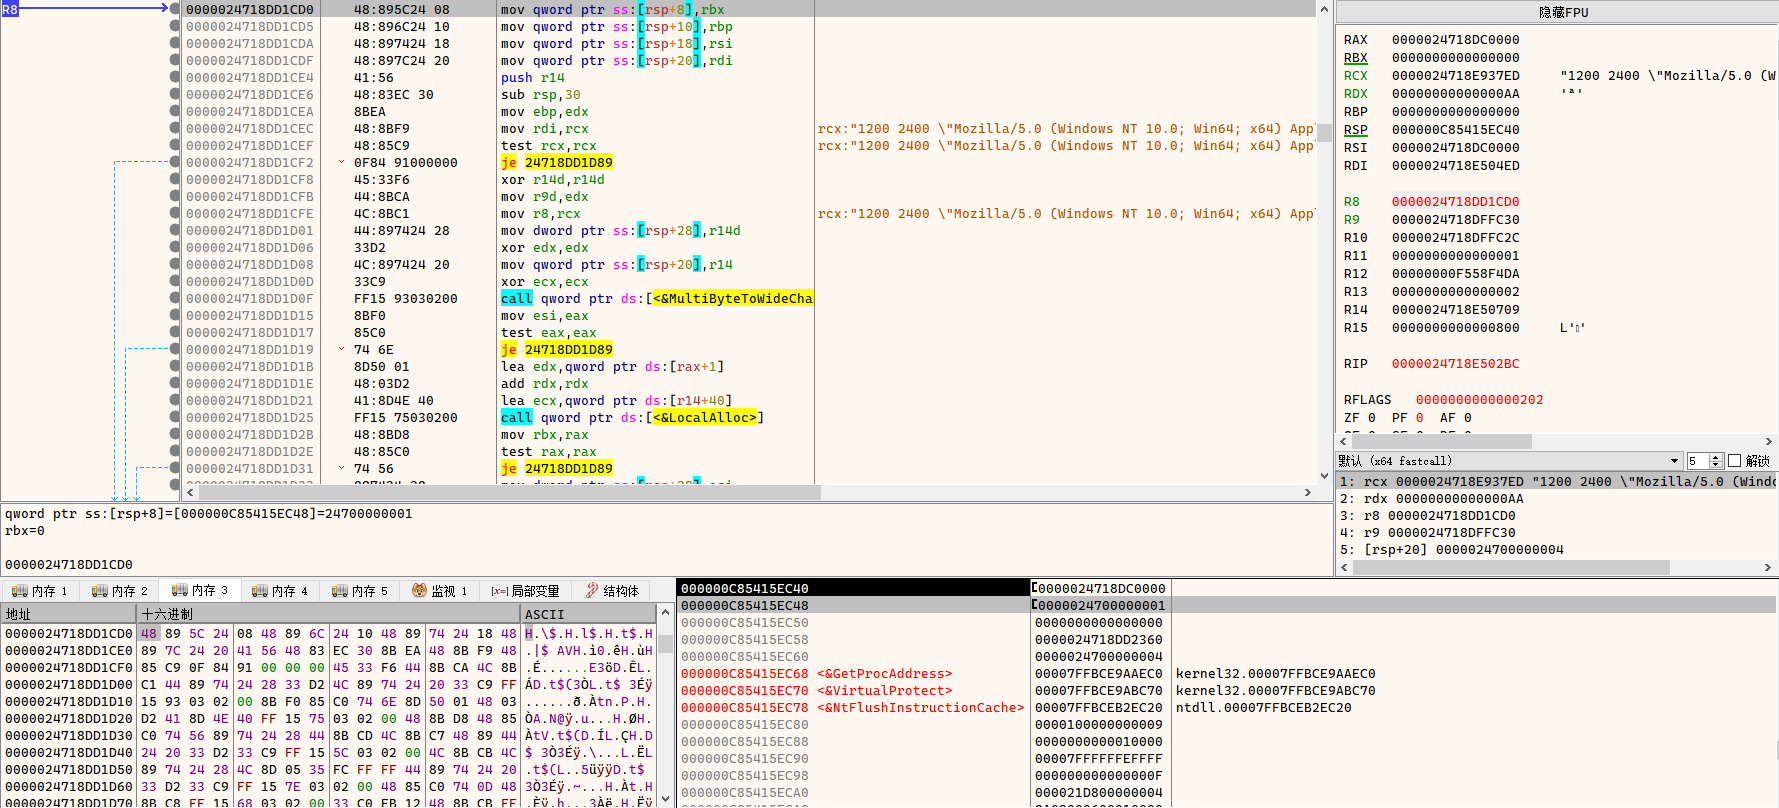The height and width of the screenshot is (808, 1779).
Task: Select stack address 000000C85415EC48
Action: (x=744, y=606)
